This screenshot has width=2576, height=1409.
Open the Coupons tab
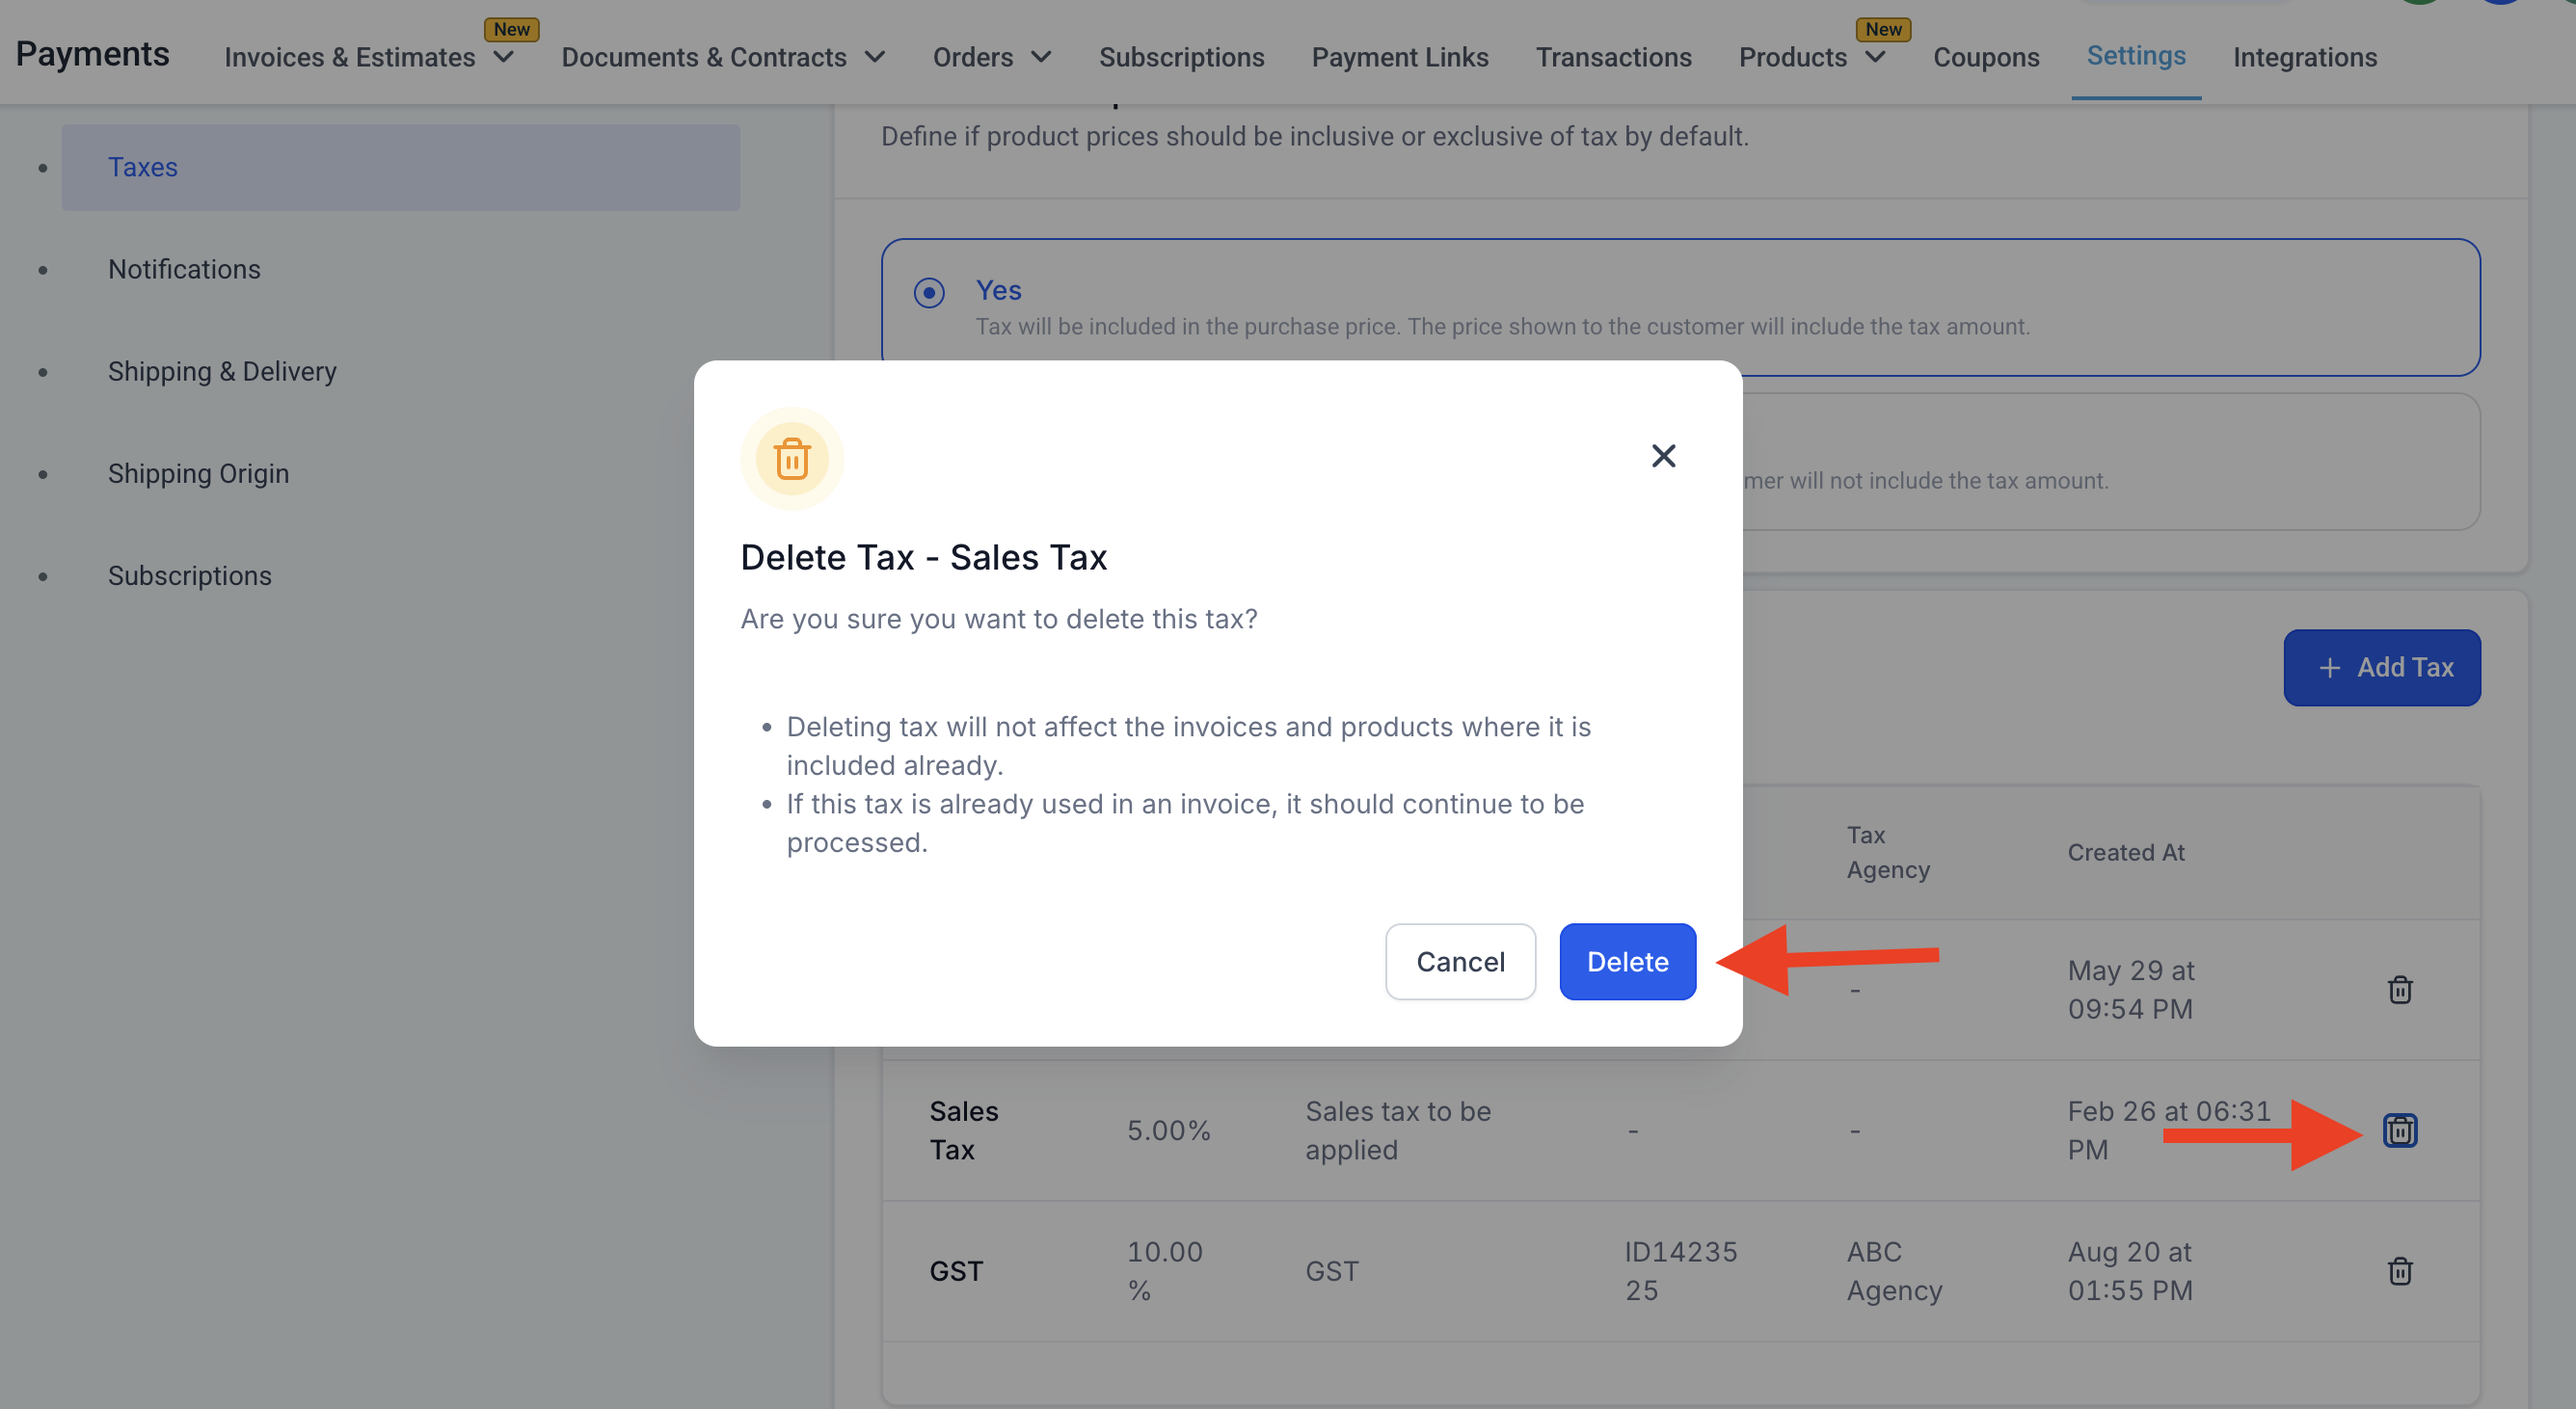(1985, 58)
